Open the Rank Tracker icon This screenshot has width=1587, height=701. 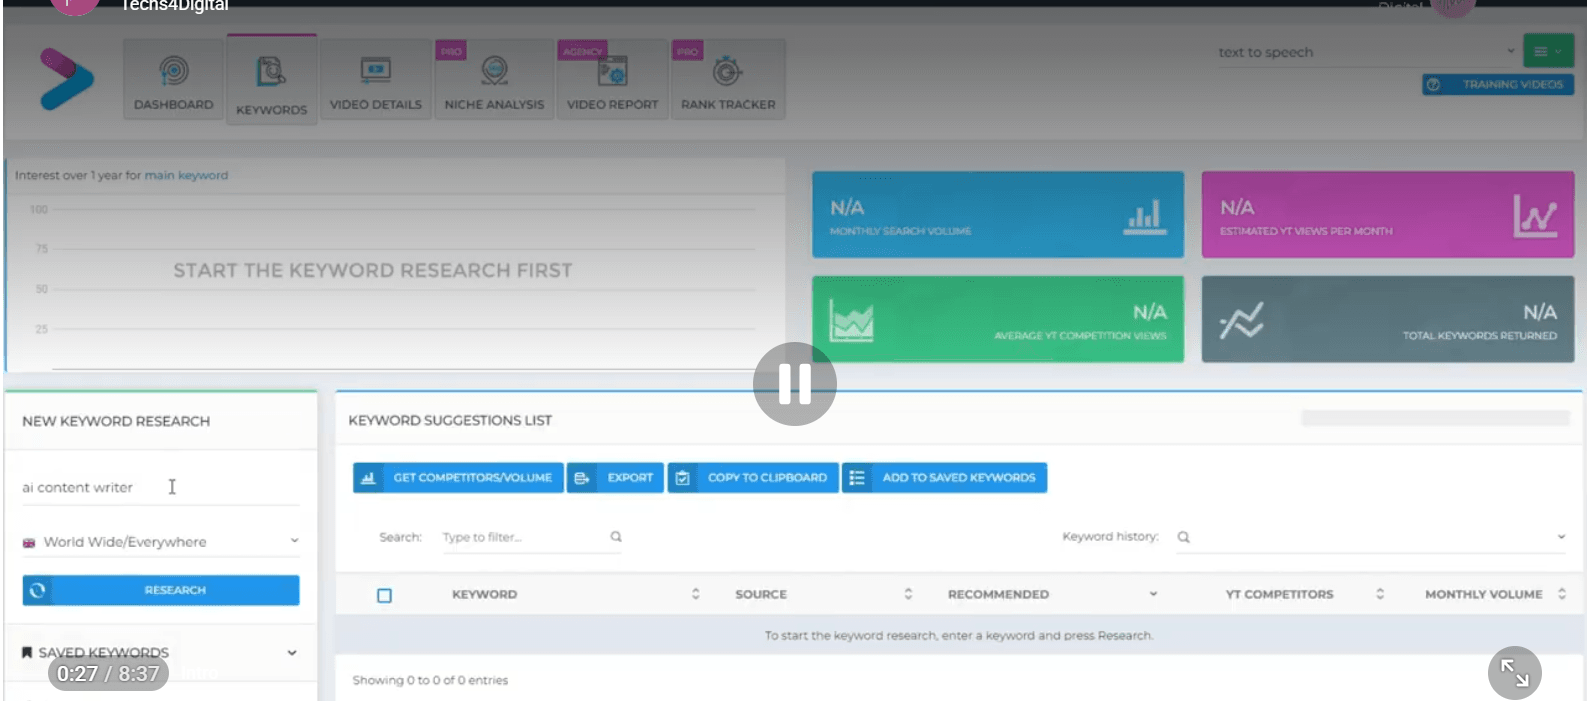coord(727,72)
